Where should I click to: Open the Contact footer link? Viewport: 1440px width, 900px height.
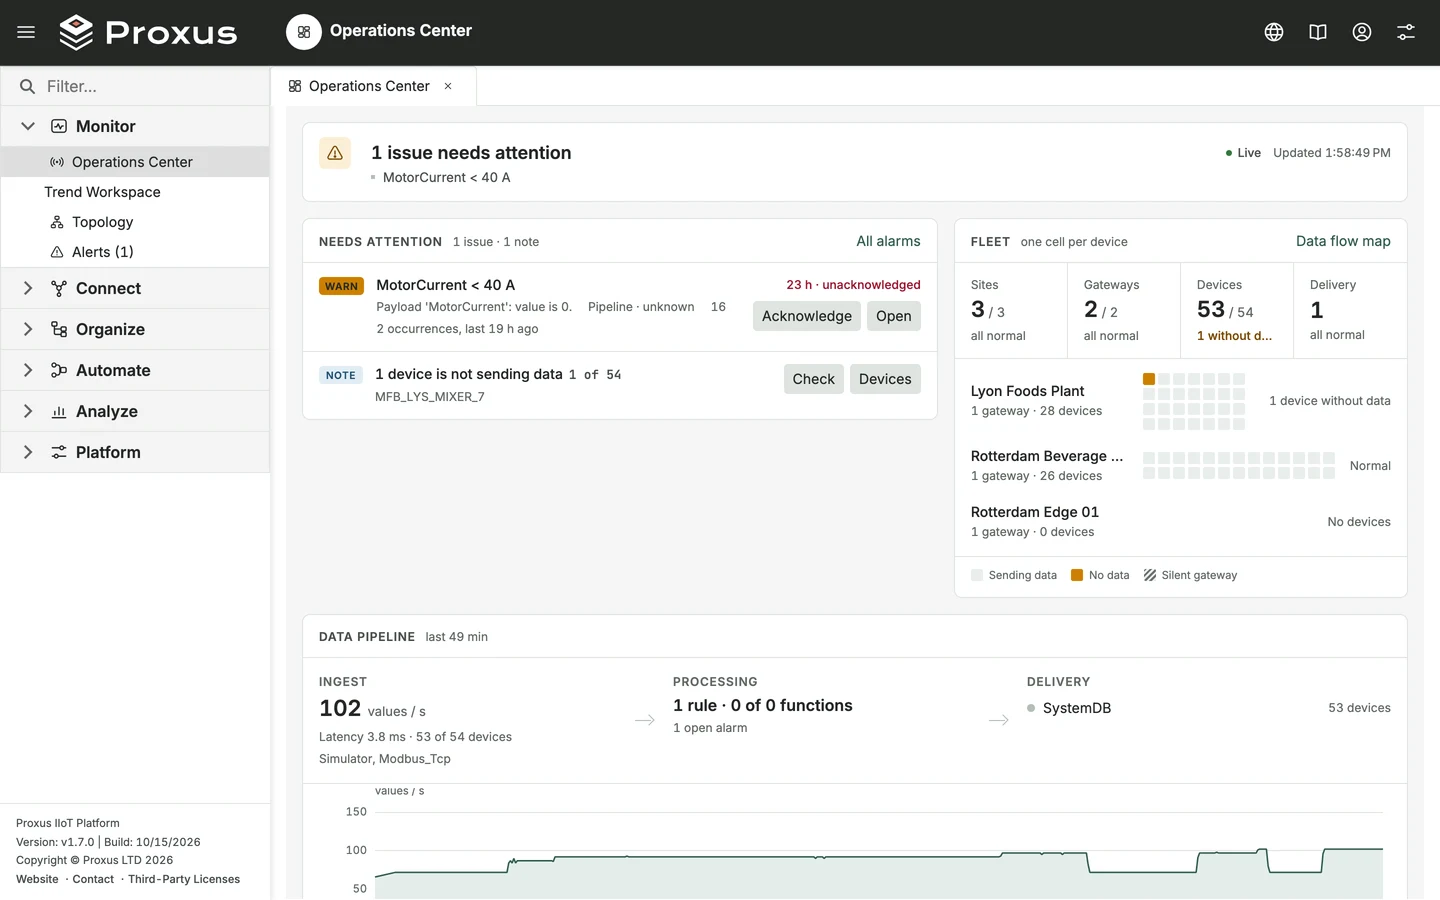coord(93,879)
